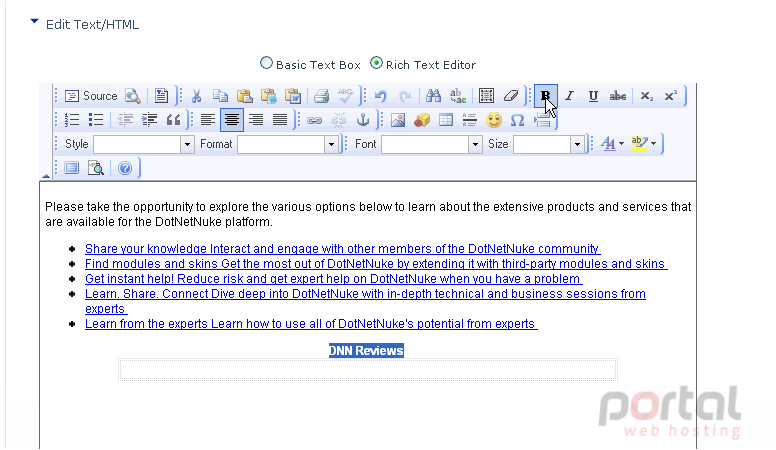This screenshot has width=776, height=450.
Task: Open the Learn from the experts link
Action: pyautogui.click(x=311, y=324)
